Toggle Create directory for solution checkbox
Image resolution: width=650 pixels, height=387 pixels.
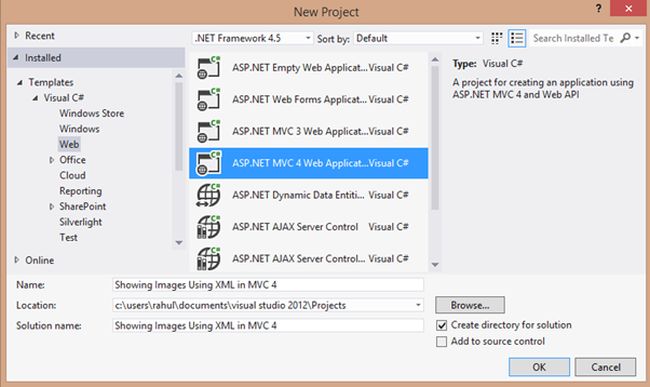point(441,325)
